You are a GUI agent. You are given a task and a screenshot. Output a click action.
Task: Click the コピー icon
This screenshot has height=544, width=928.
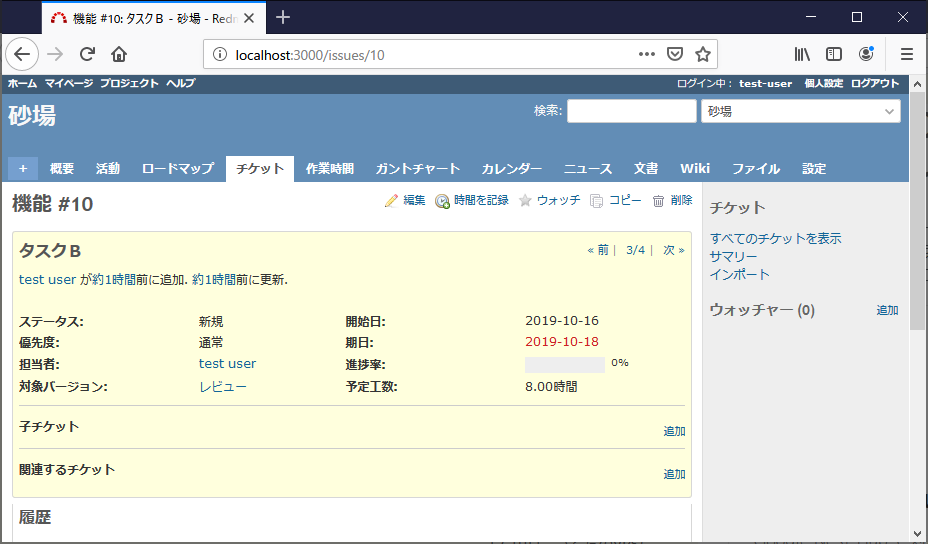click(597, 201)
